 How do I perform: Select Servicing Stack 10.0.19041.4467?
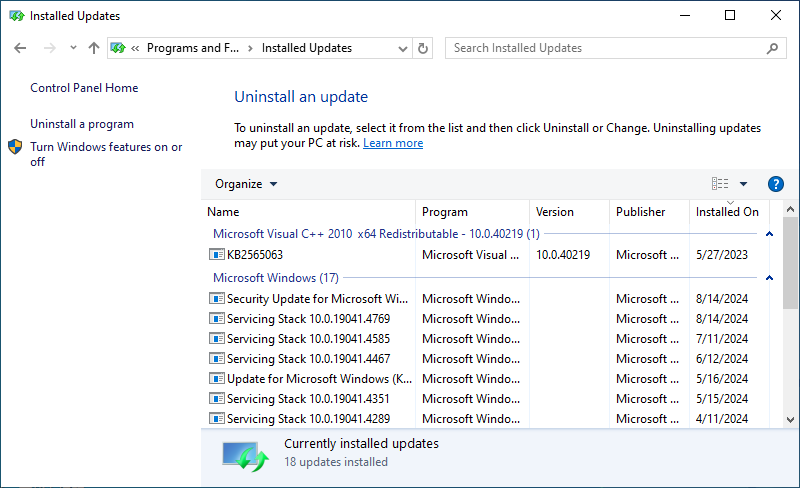click(308, 358)
